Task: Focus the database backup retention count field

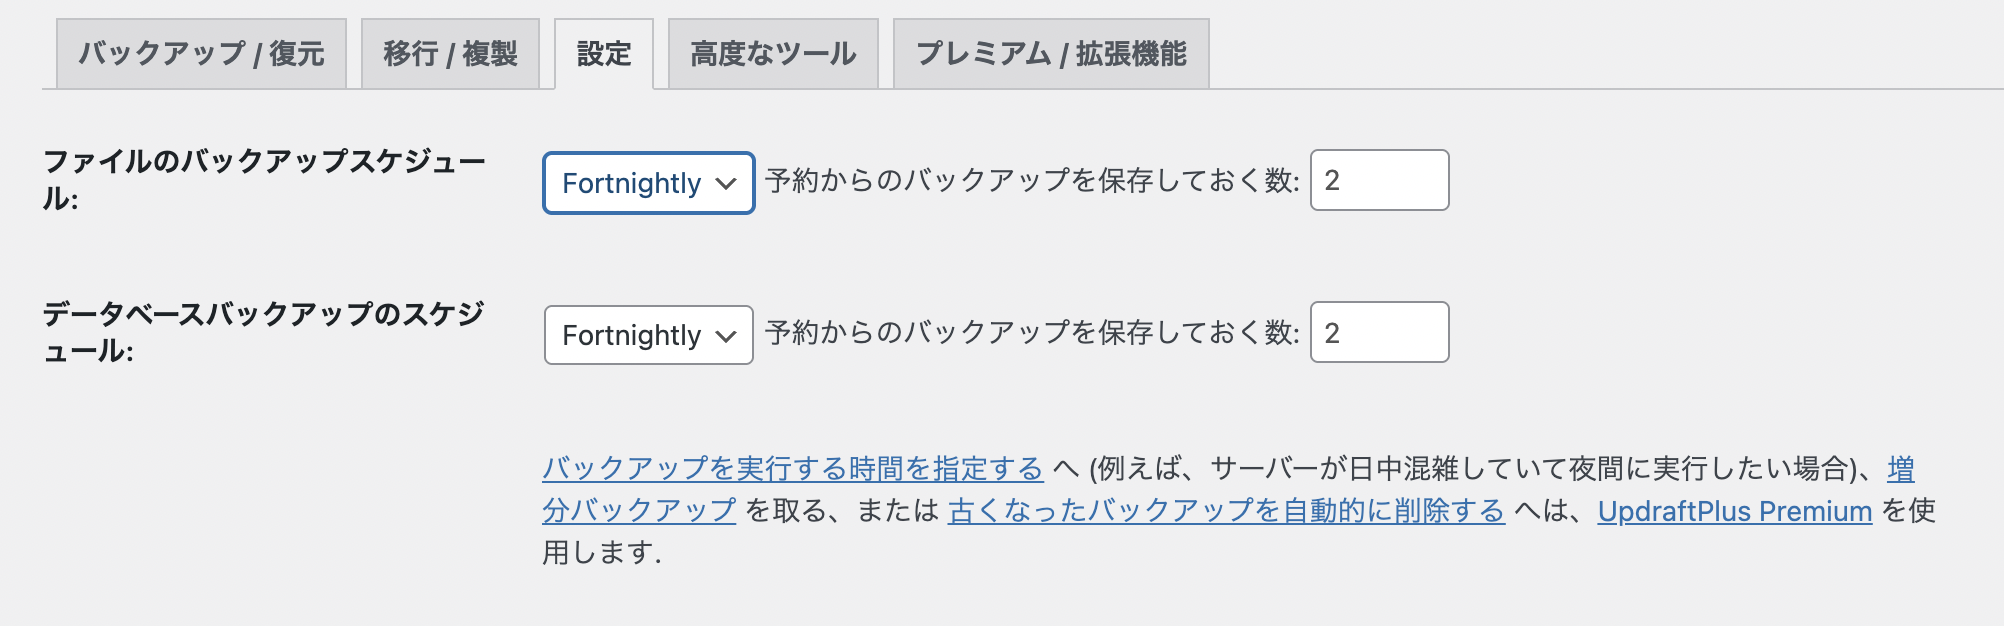Action: [1379, 332]
